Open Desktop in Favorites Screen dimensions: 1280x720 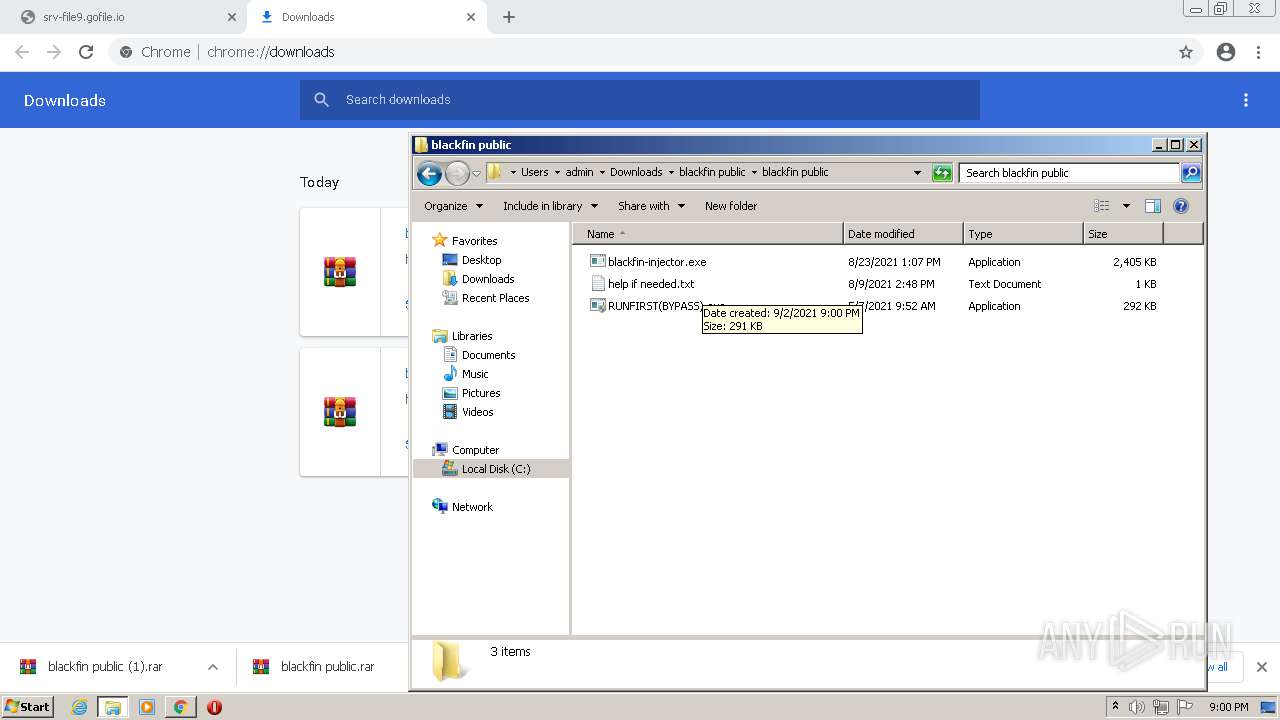tap(481, 260)
